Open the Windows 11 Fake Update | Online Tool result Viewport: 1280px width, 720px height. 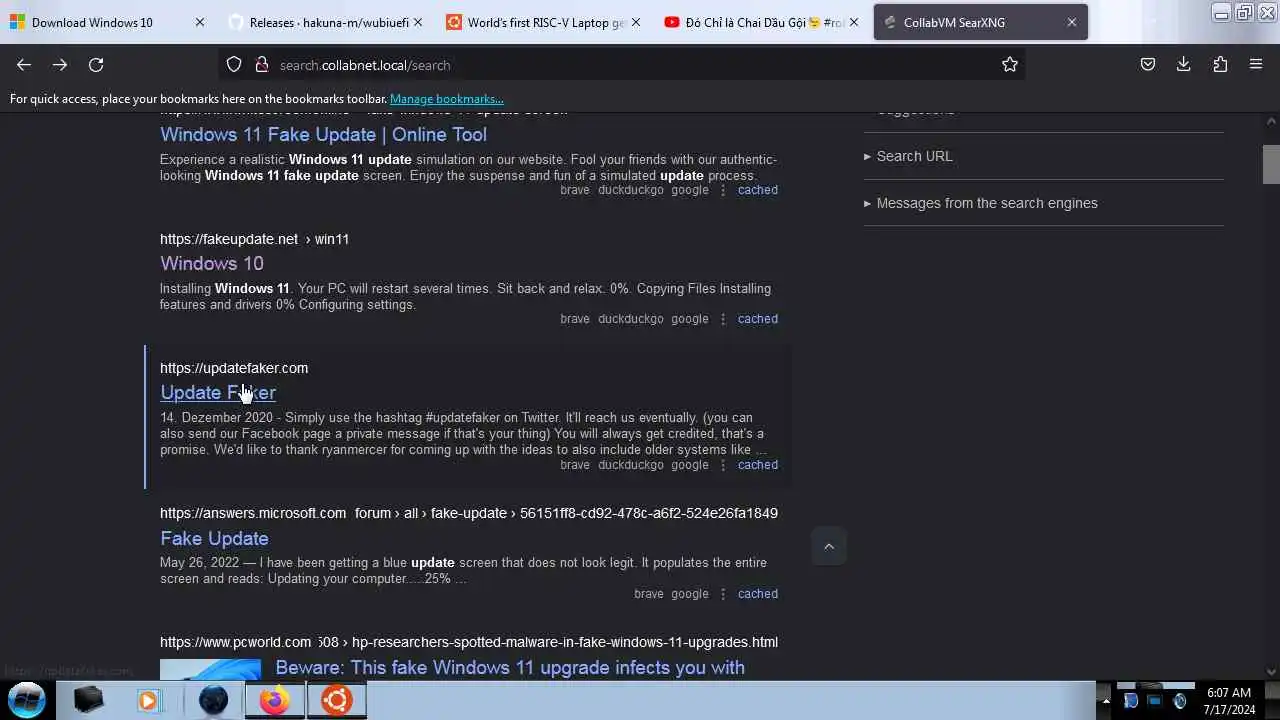pyautogui.click(x=323, y=134)
